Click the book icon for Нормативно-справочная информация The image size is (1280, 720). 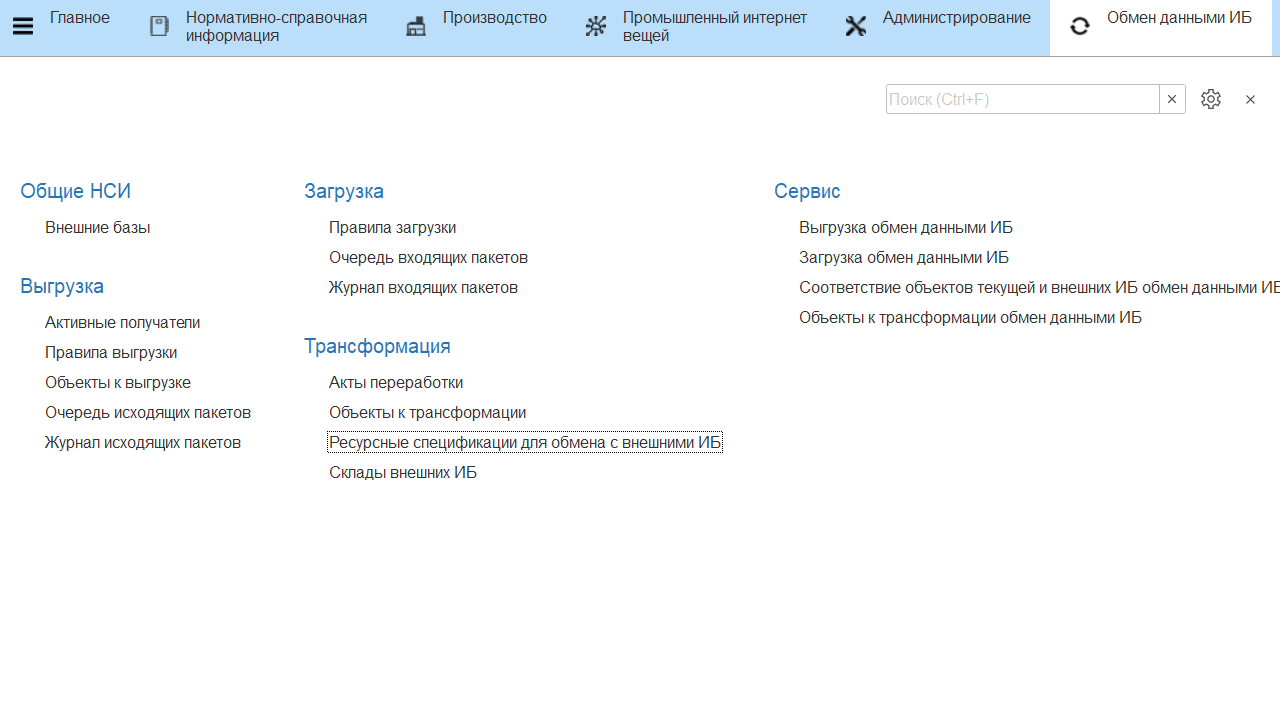coord(159,27)
